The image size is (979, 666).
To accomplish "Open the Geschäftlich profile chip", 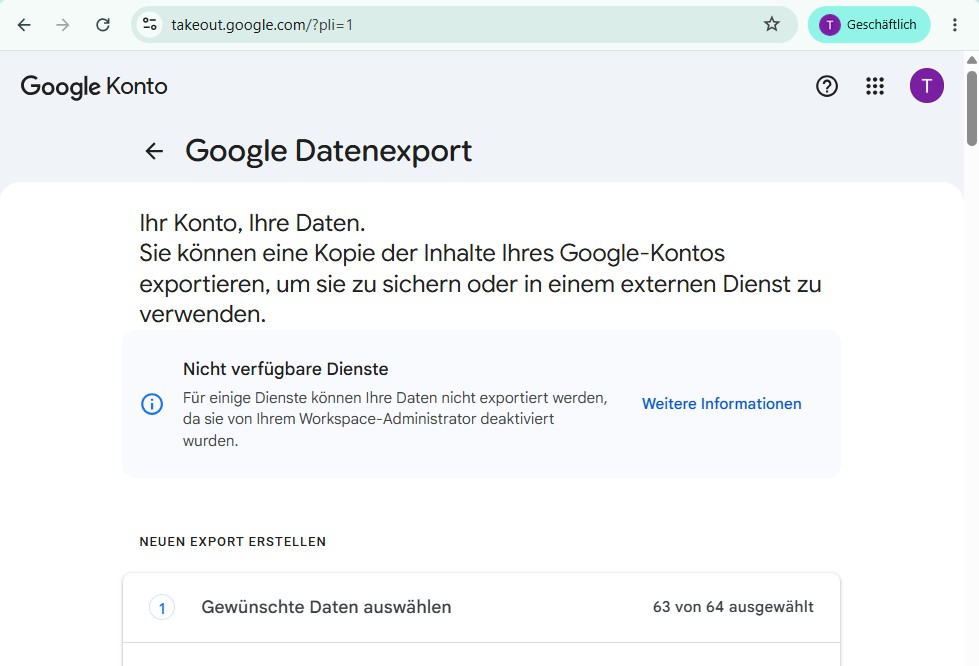I will [868, 25].
